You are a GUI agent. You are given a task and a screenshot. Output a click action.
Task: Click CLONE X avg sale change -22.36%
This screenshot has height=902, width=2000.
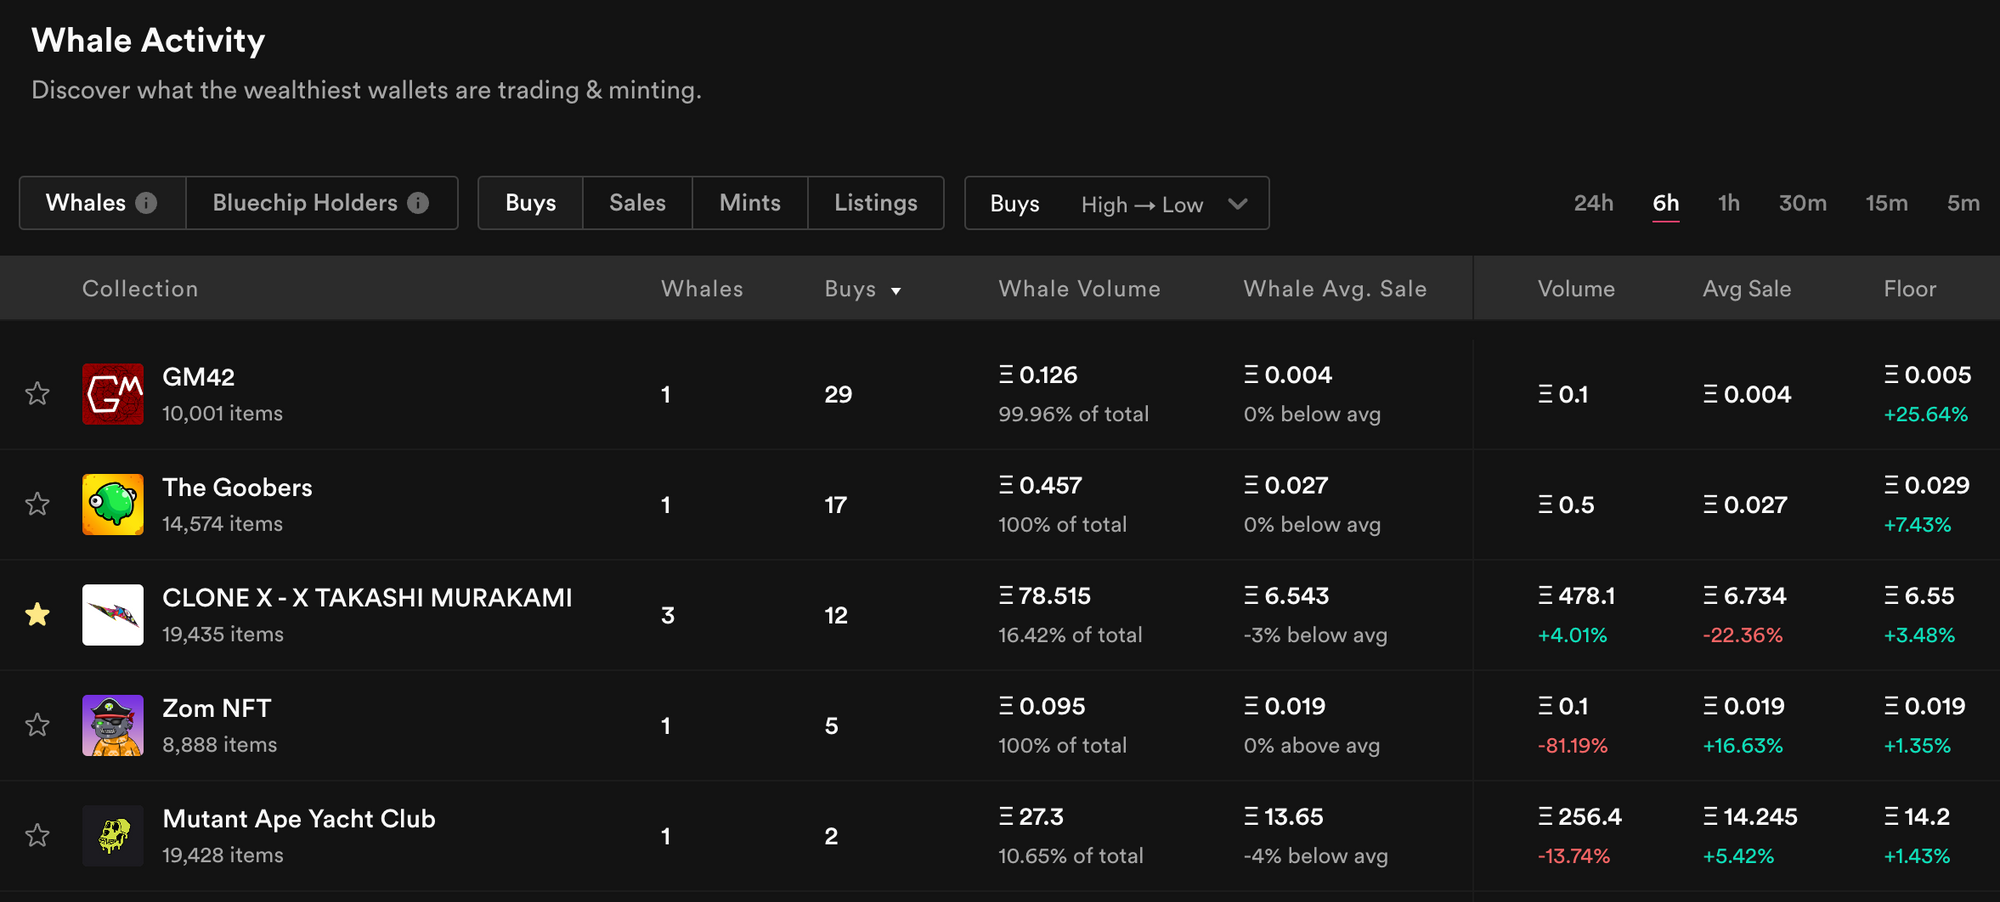1742,635
